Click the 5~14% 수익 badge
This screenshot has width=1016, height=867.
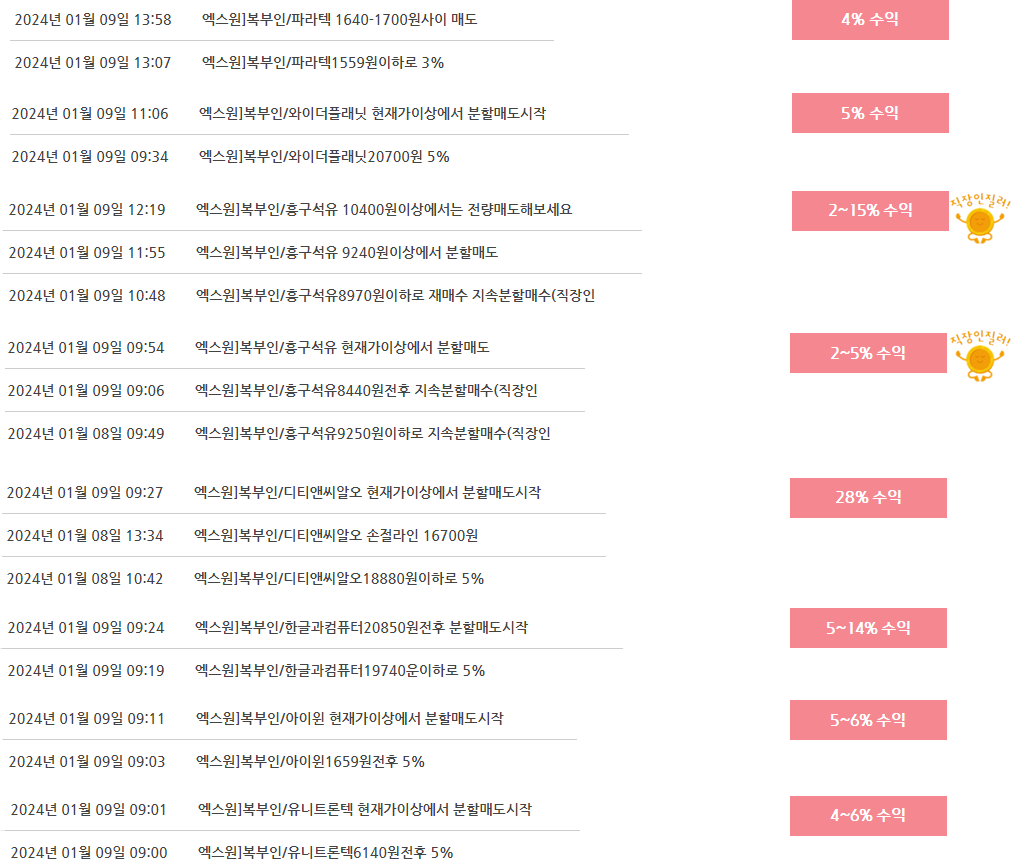(868, 628)
